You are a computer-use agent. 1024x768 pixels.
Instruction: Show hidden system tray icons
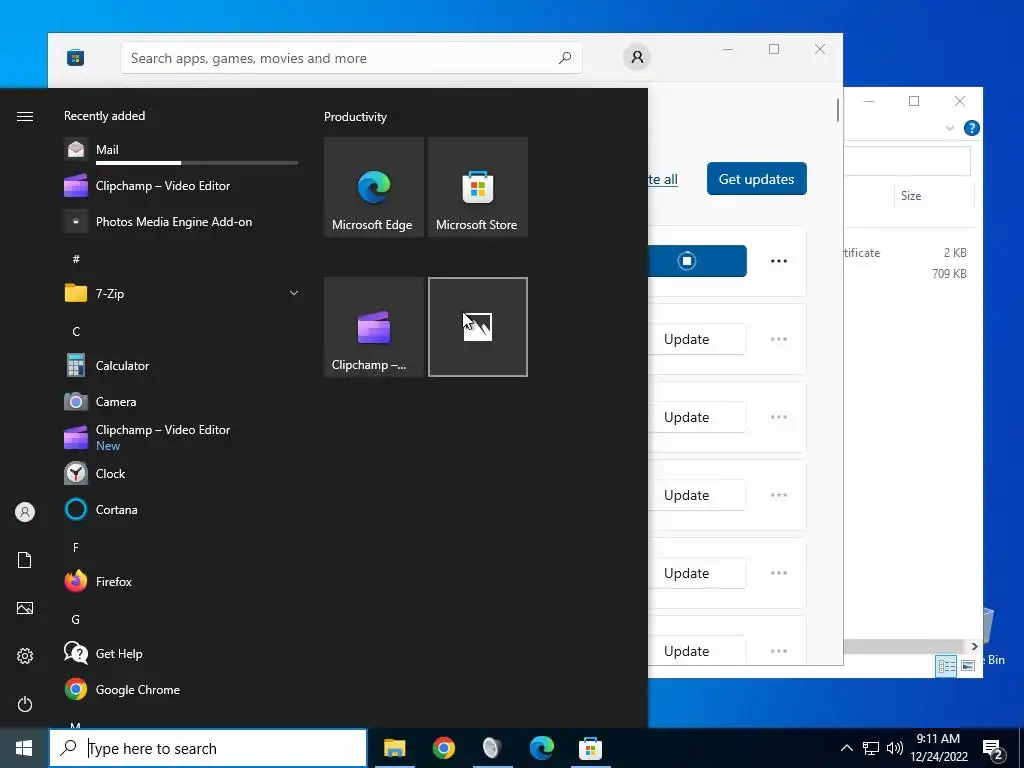coord(846,748)
